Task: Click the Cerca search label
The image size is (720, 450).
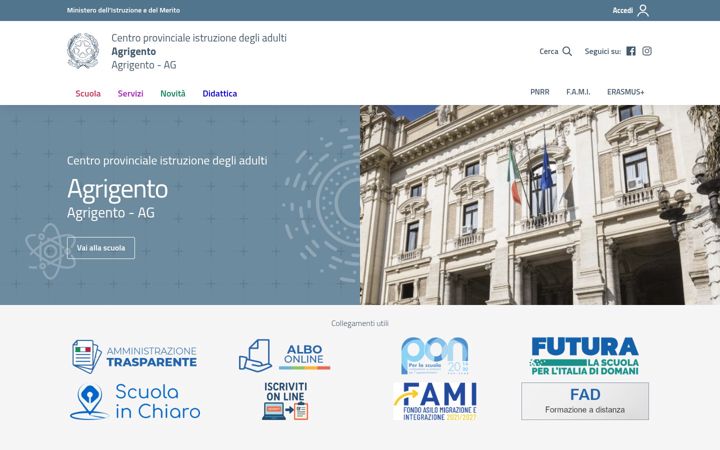Action: pos(549,51)
